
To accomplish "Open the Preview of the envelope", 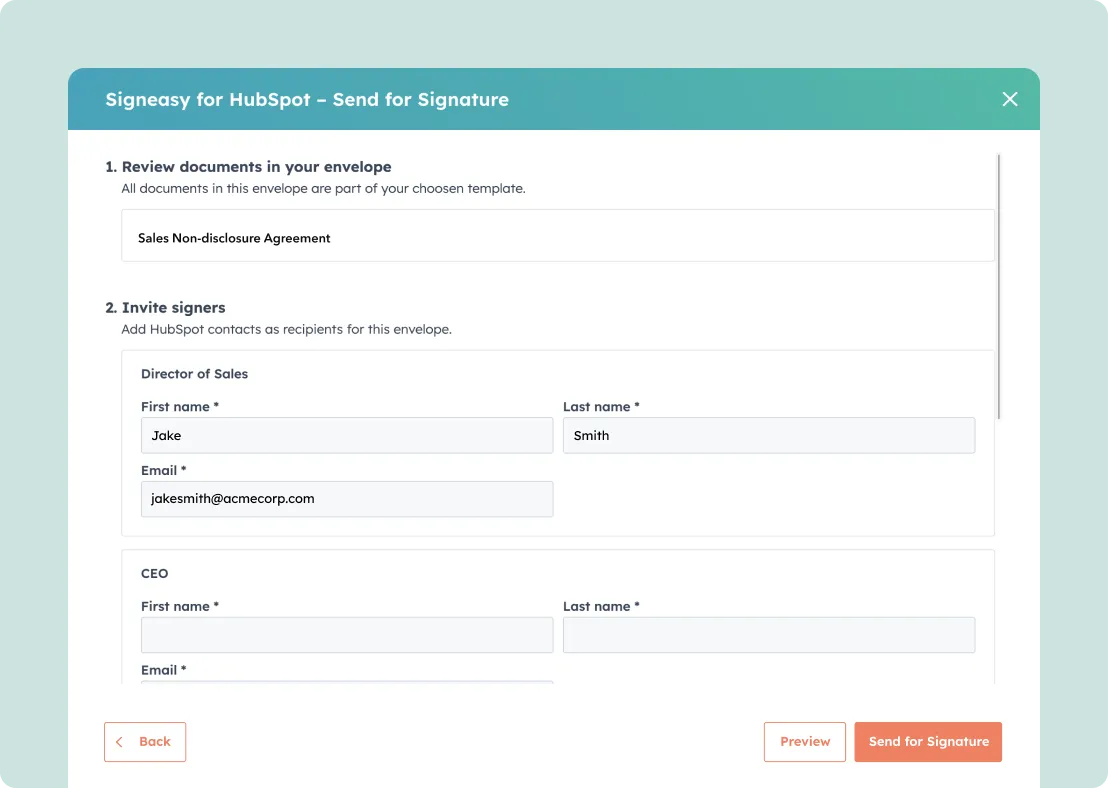I will (804, 741).
